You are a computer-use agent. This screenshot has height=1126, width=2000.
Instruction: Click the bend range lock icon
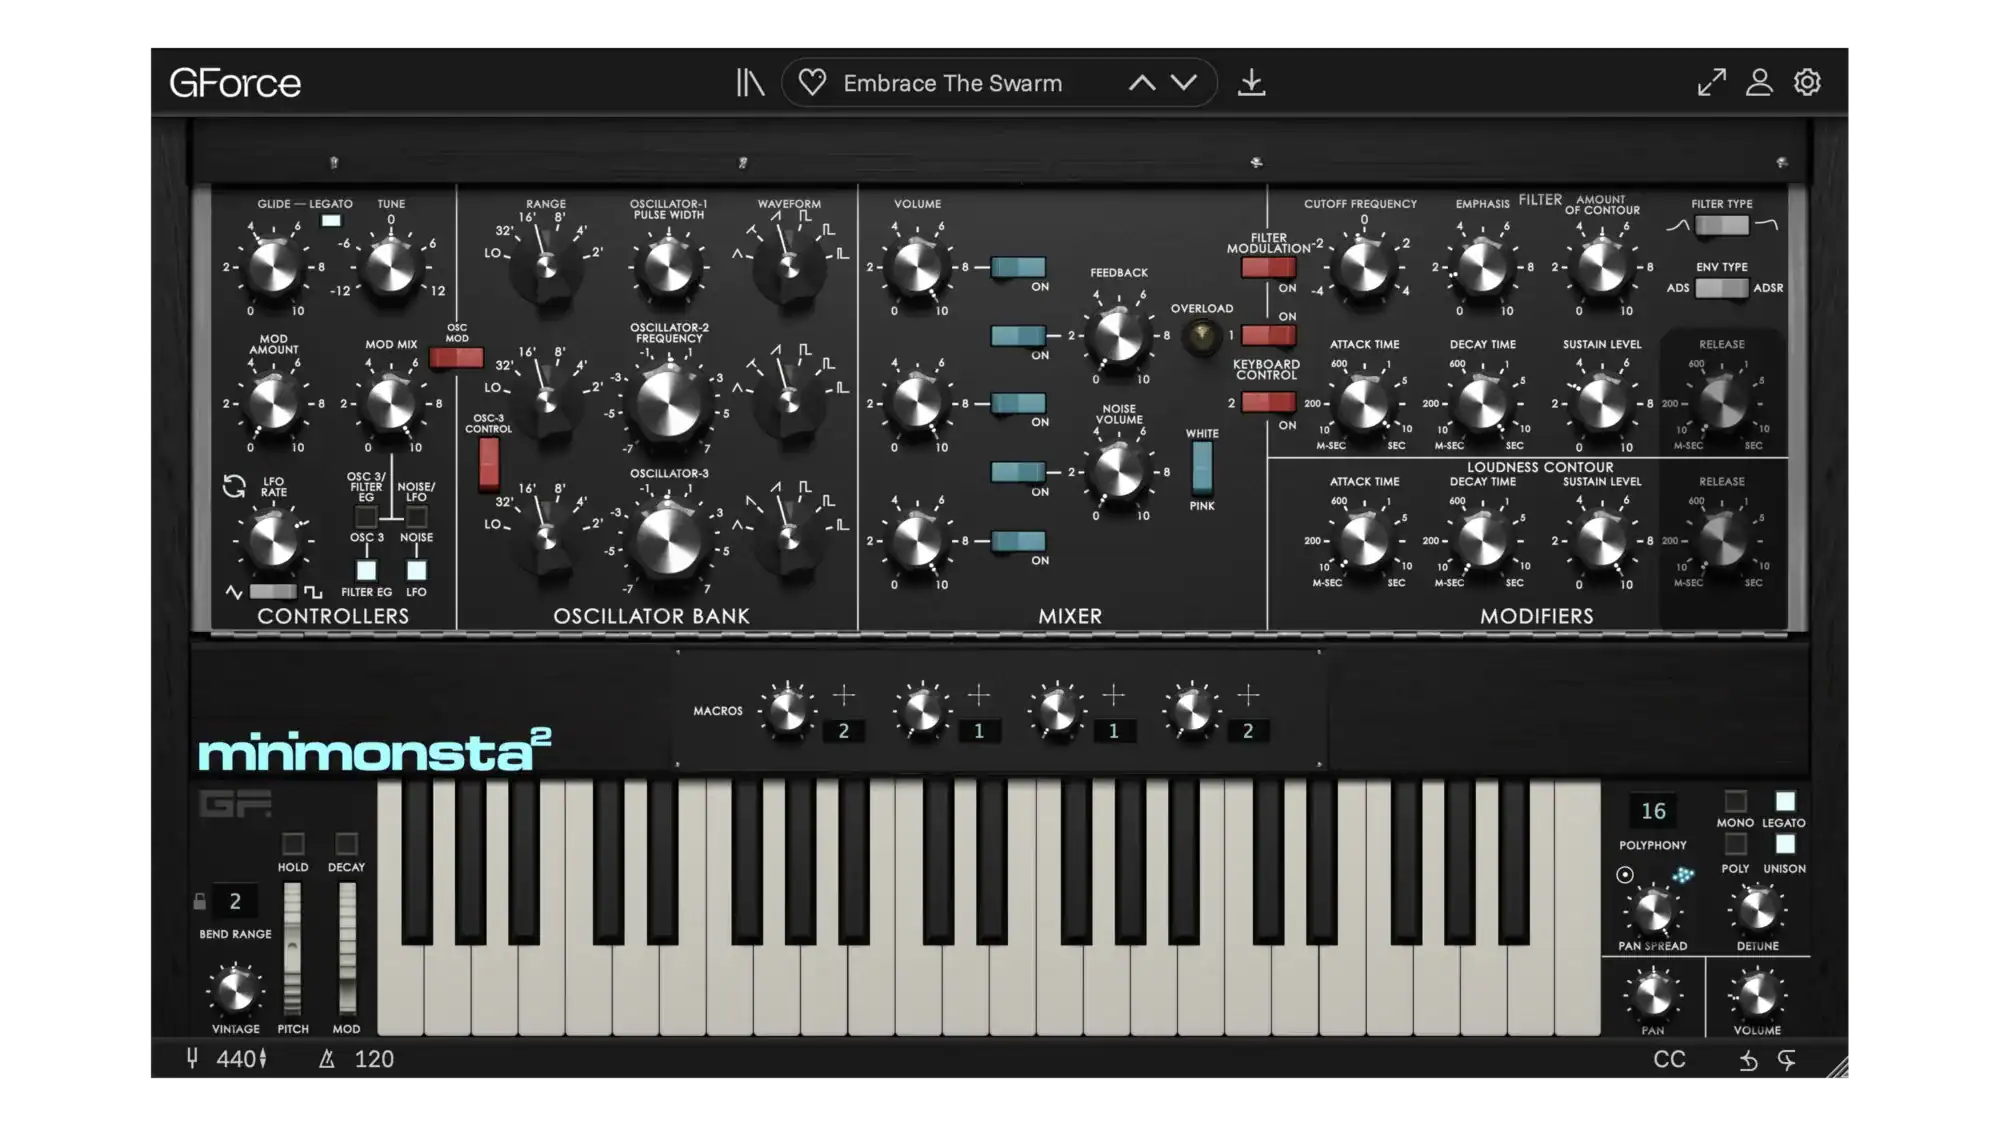point(200,901)
